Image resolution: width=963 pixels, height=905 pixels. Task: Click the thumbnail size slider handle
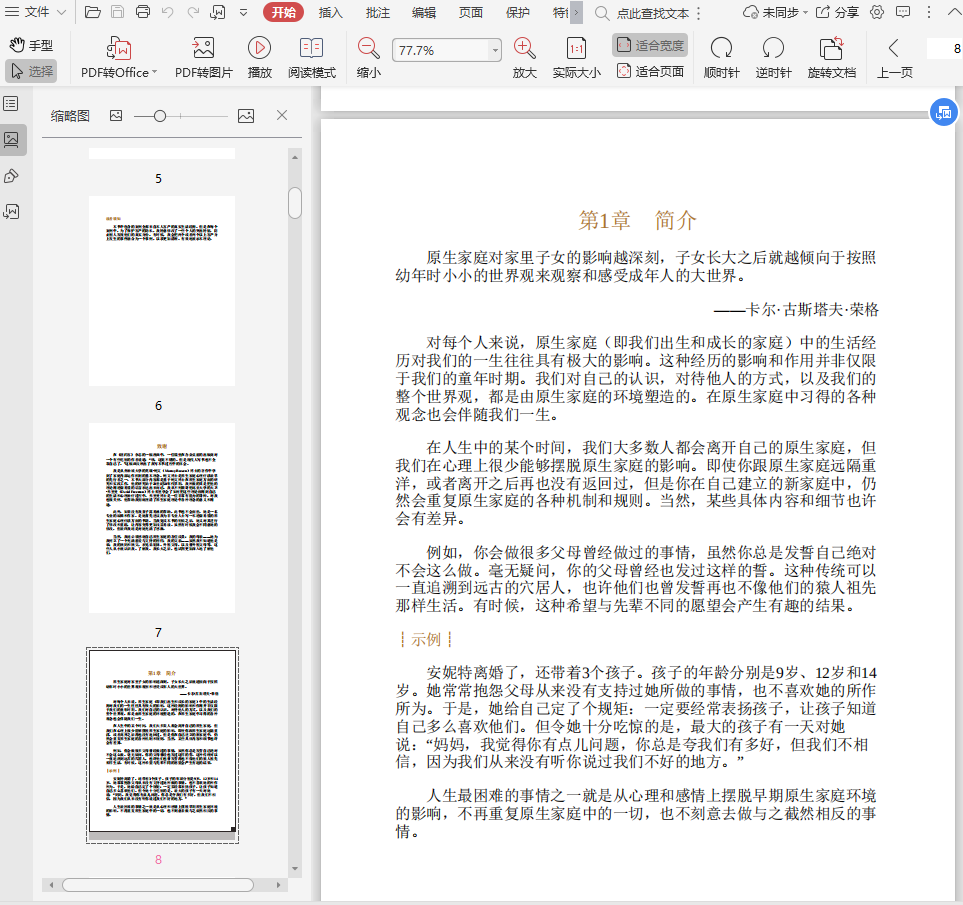(x=160, y=116)
